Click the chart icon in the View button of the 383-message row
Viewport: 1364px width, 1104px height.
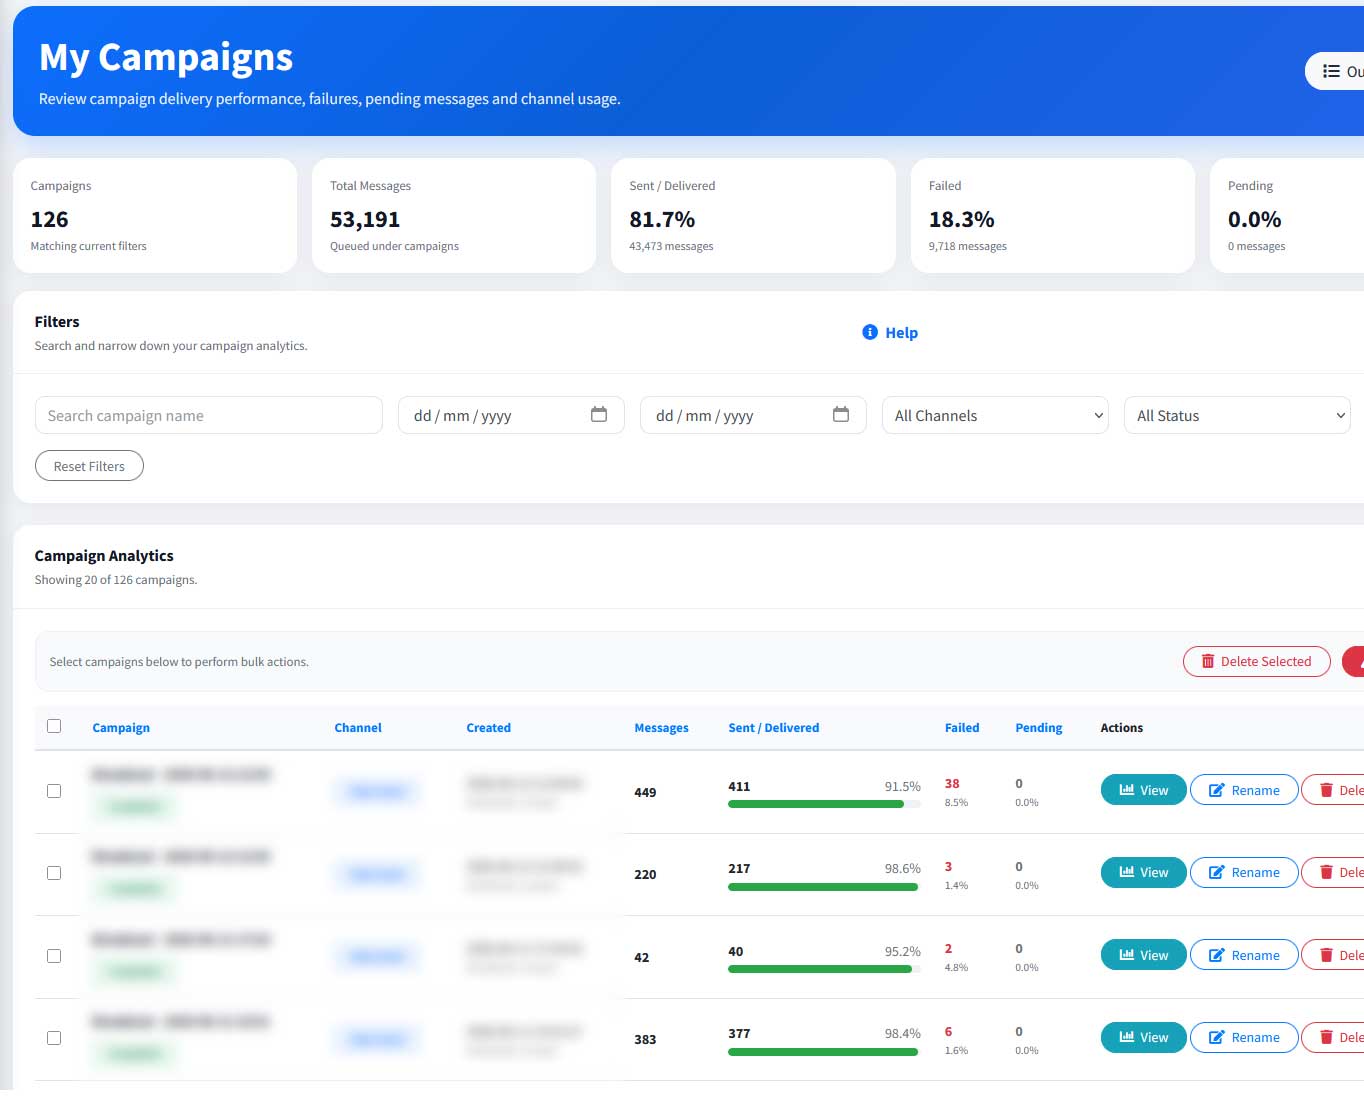[1127, 1037]
